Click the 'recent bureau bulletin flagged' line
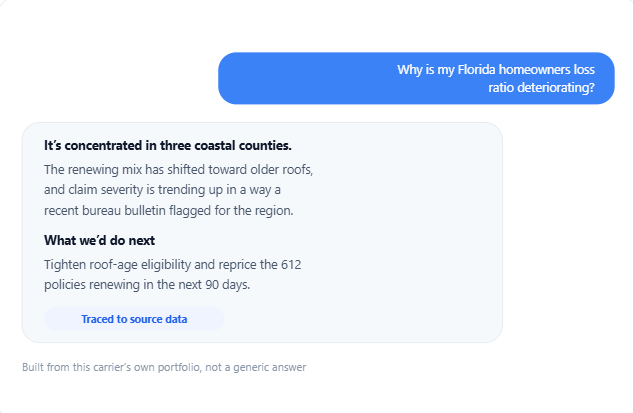 point(168,211)
